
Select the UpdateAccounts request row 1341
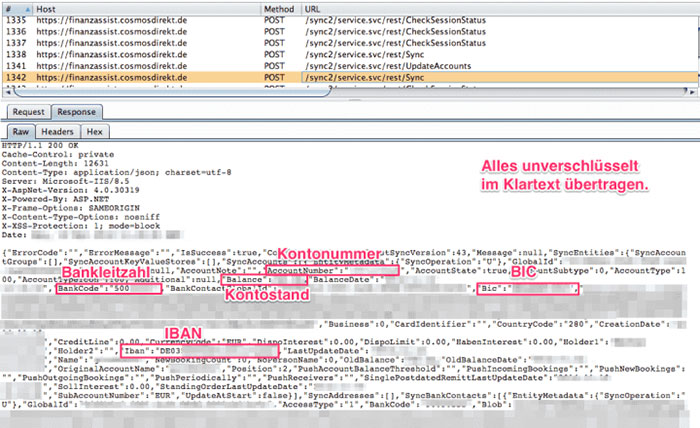350,66
